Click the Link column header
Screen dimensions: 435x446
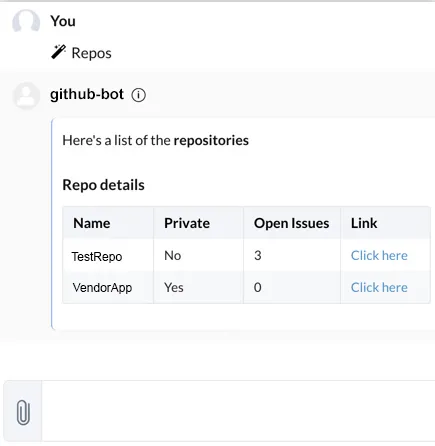click(364, 223)
